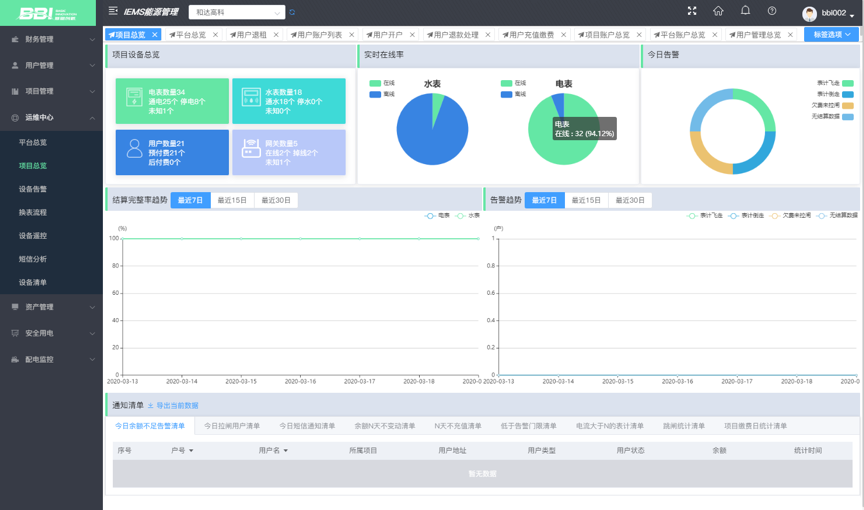Viewport: 864px width, 510px height.
Task: Go to home via the house icon
Action: (x=718, y=10)
